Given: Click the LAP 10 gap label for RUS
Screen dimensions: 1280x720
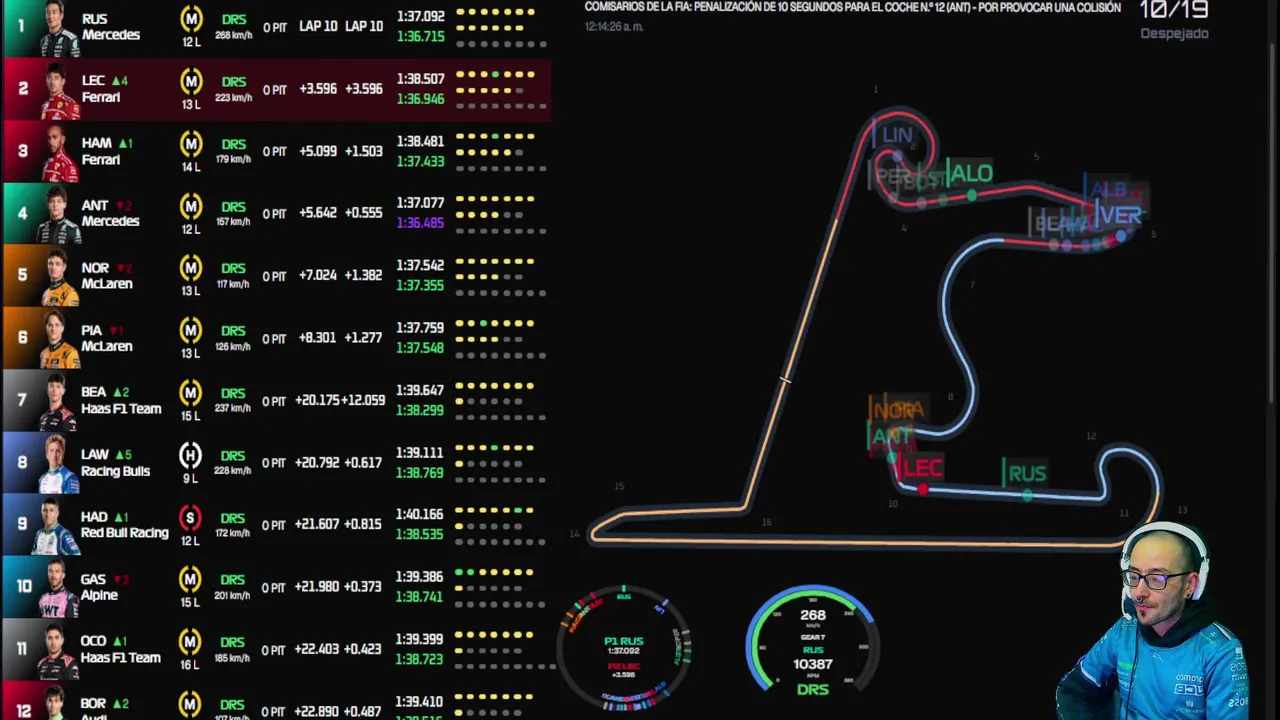Looking at the screenshot, I should click(318, 26).
